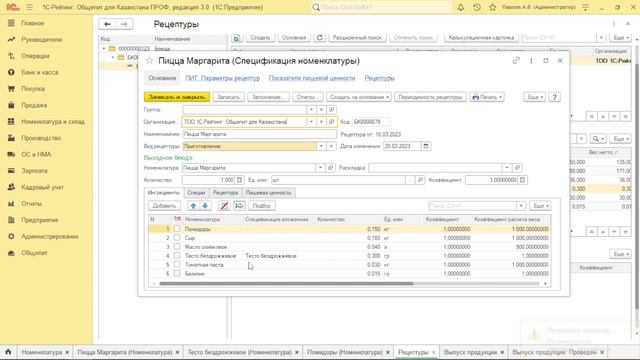Open ingredients search field dropdown arrow
Image resolution: width=640 pixels, height=360 pixels.
coord(521,206)
